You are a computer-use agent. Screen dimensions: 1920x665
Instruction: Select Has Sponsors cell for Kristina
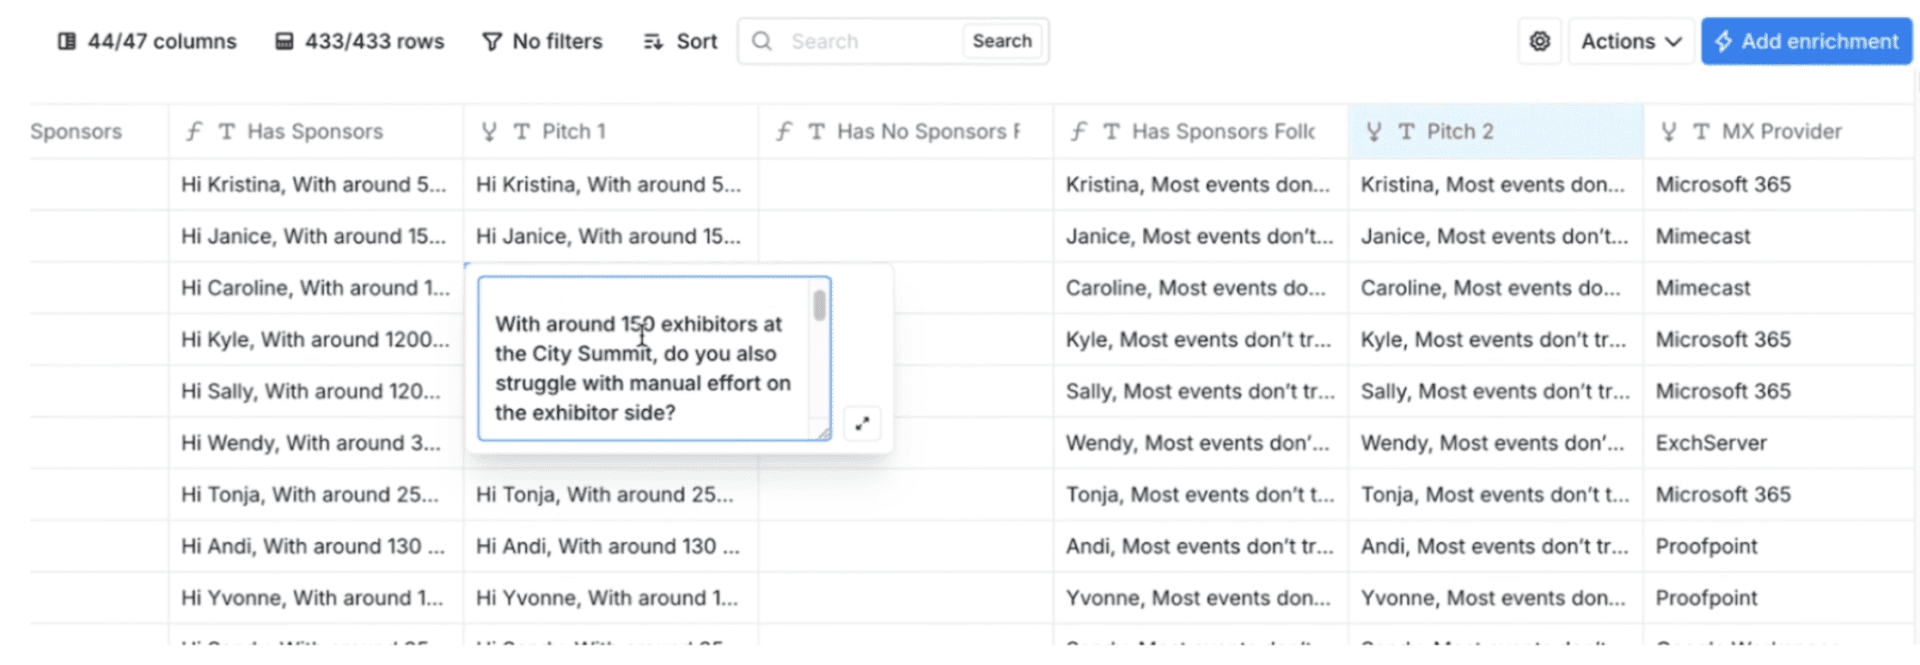[316, 184]
